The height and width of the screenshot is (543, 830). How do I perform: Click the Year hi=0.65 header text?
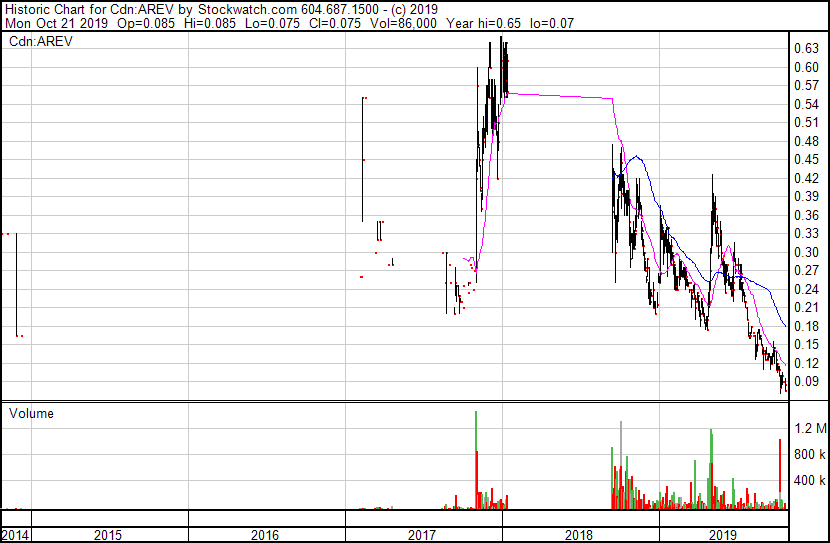tap(483, 23)
